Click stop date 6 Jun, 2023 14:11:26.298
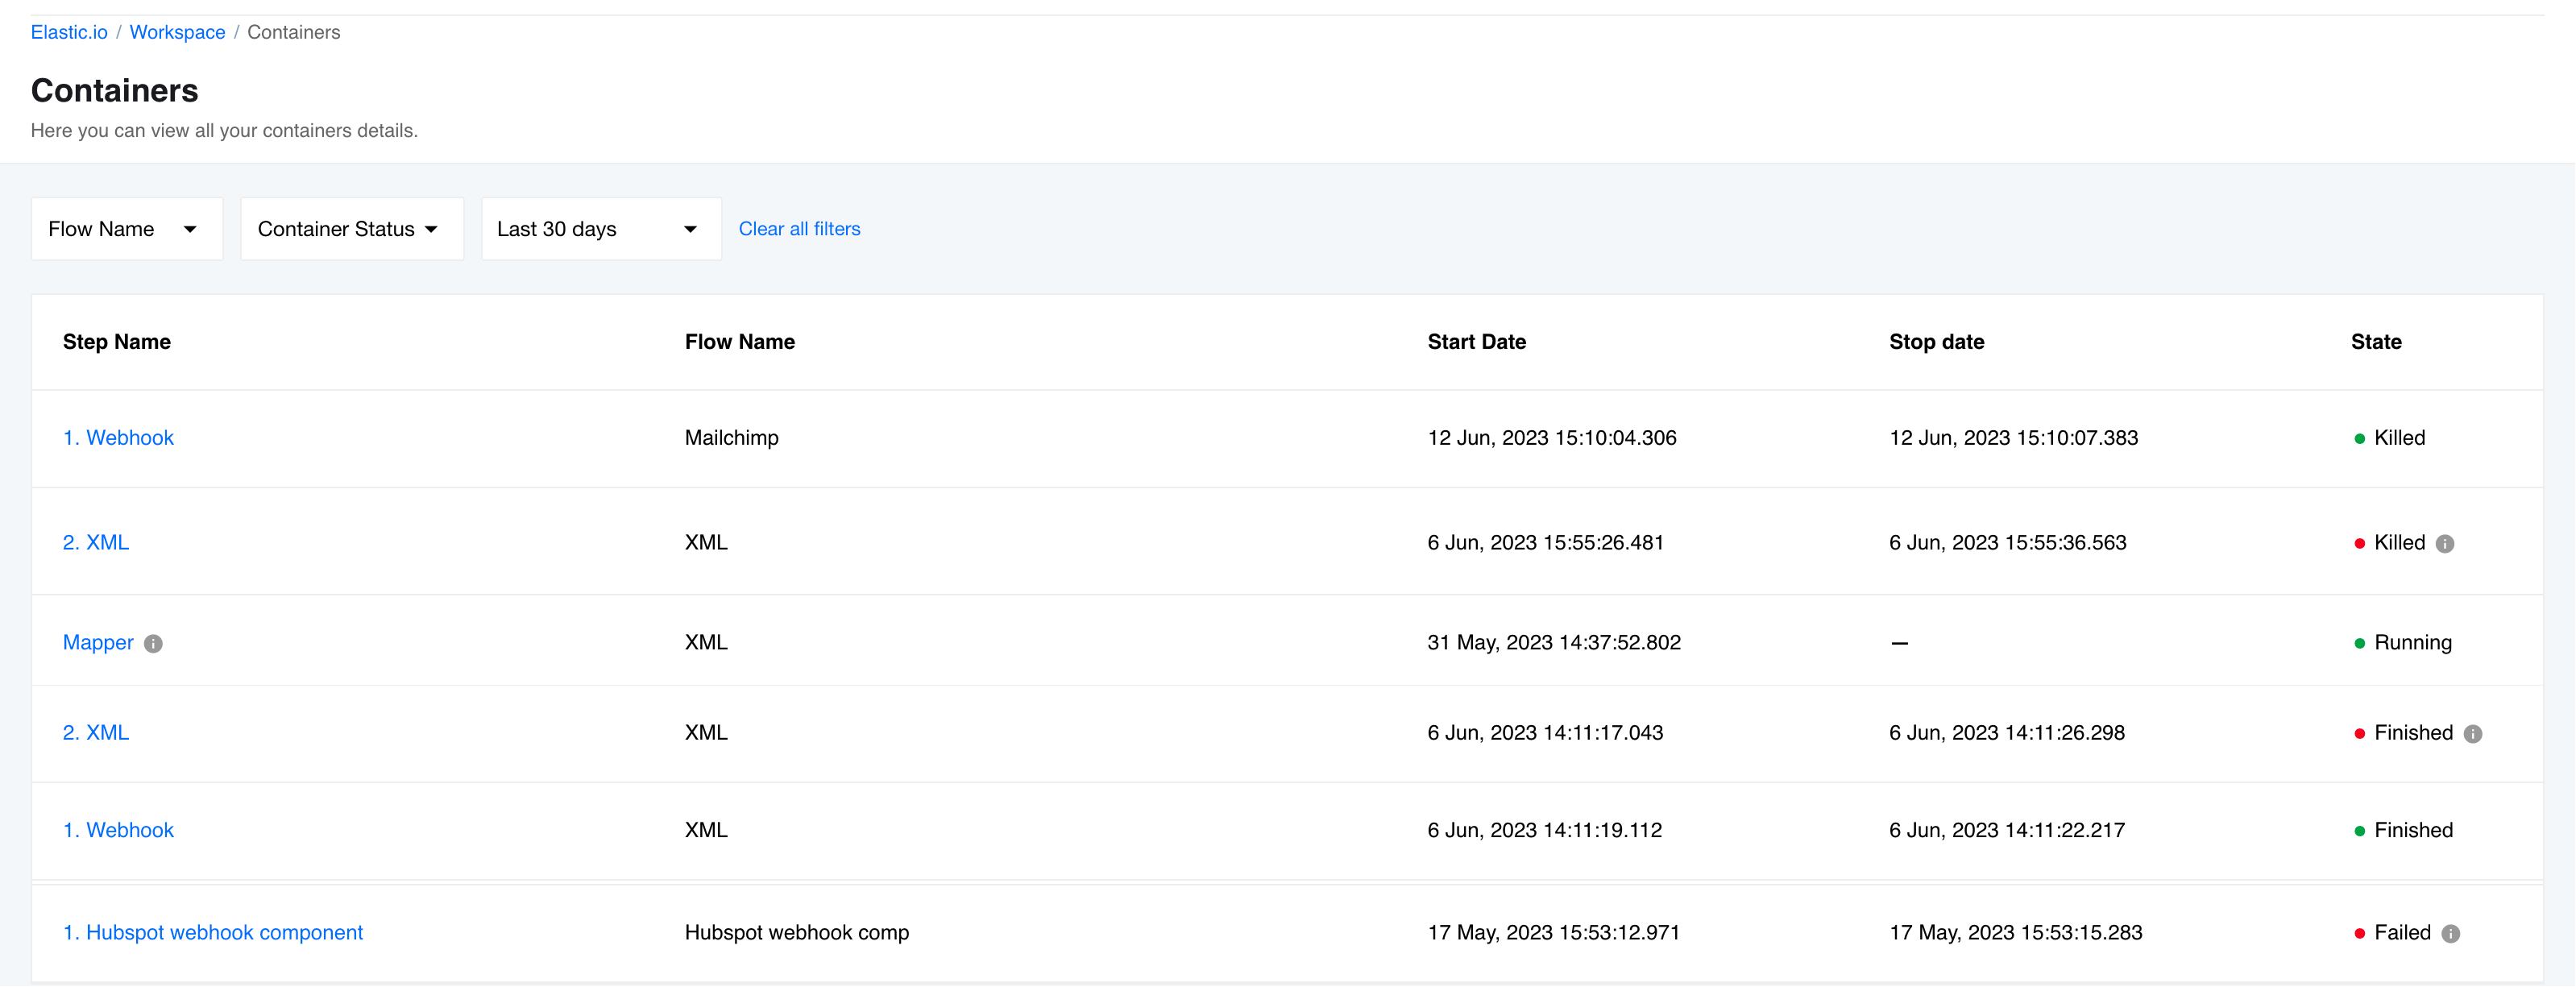 click(x=2007, y=733)
